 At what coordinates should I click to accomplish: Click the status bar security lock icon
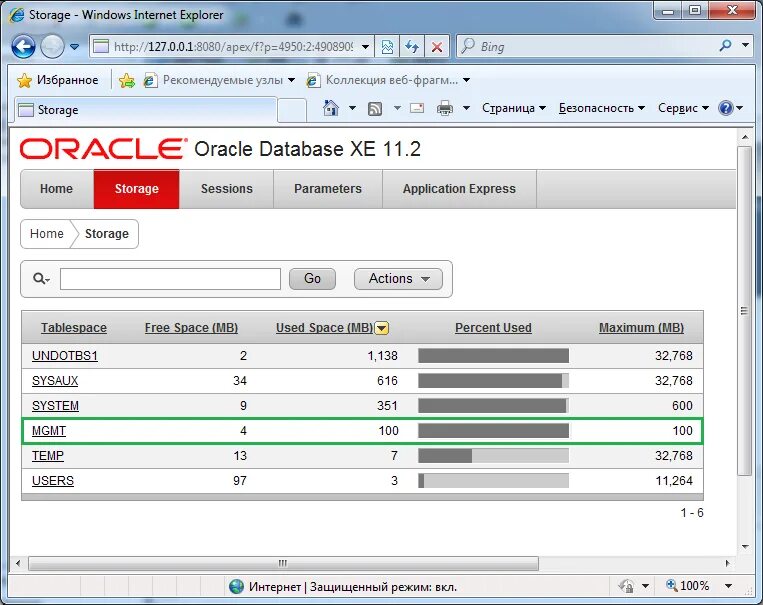[626, 586]
